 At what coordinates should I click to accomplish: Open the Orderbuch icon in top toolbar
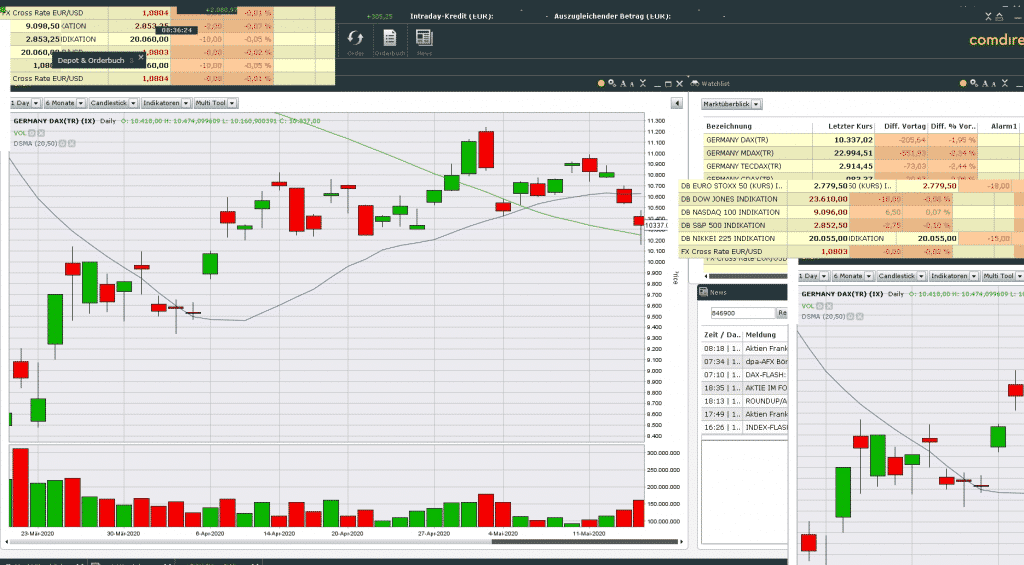pos(390,41)
